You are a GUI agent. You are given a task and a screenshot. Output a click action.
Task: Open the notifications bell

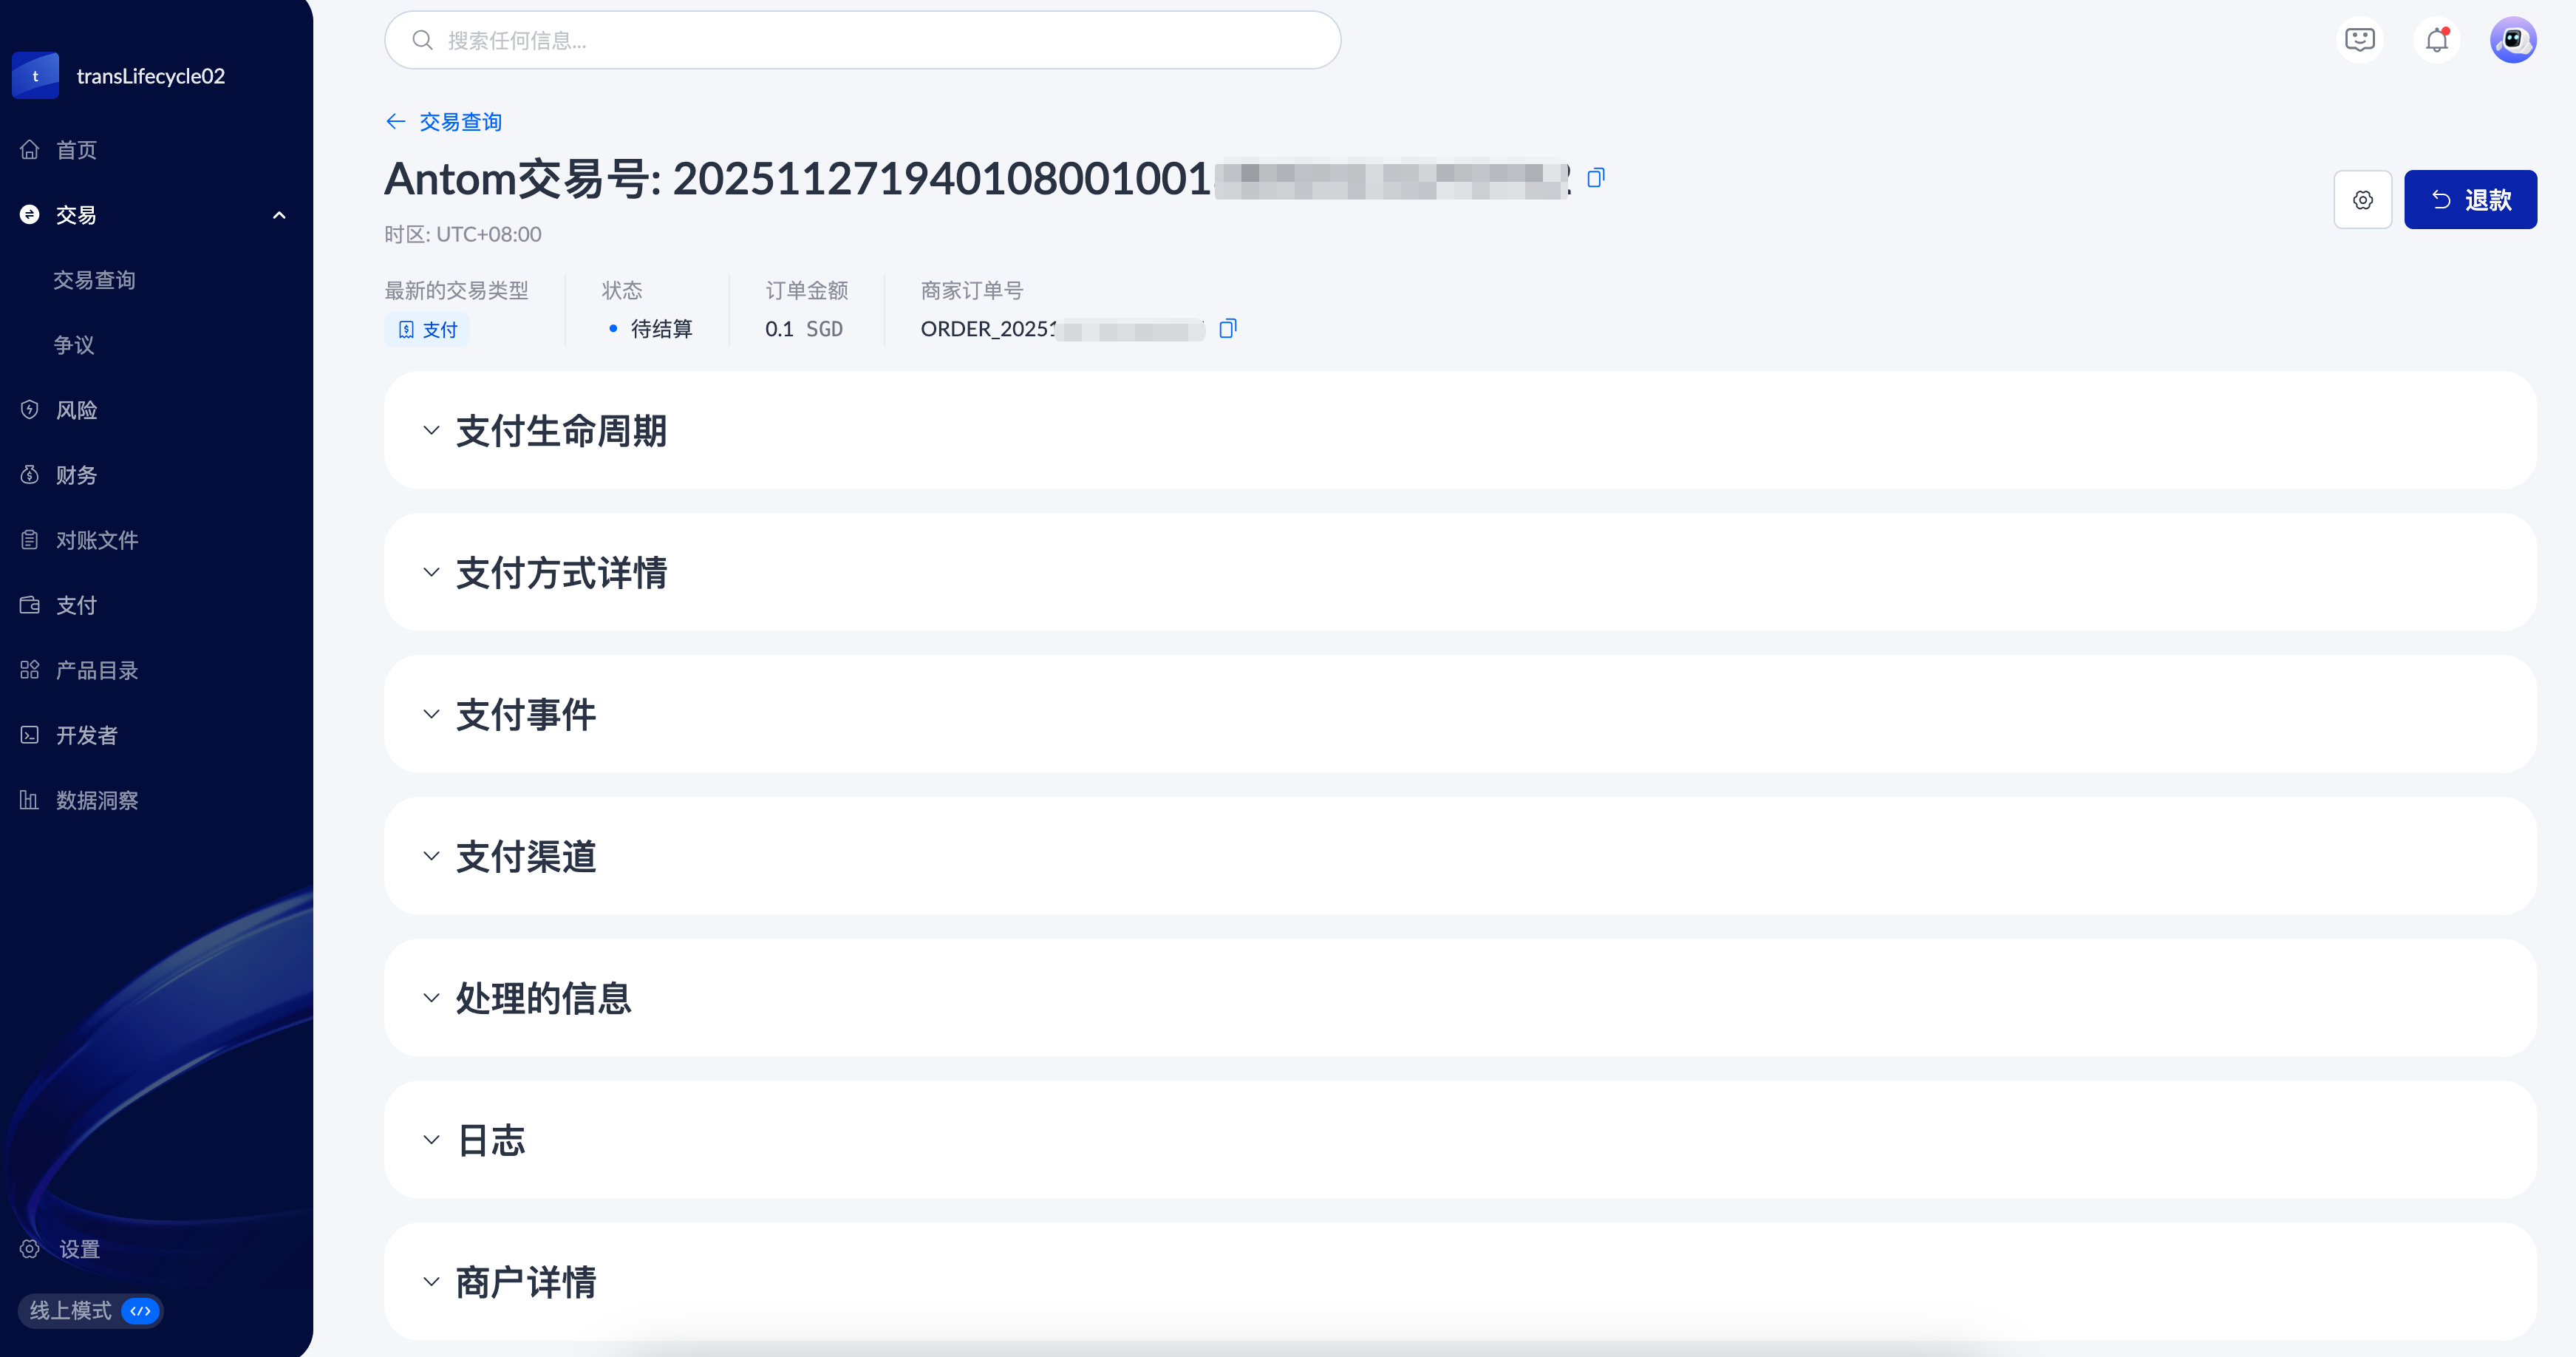tap(2436, 40)
